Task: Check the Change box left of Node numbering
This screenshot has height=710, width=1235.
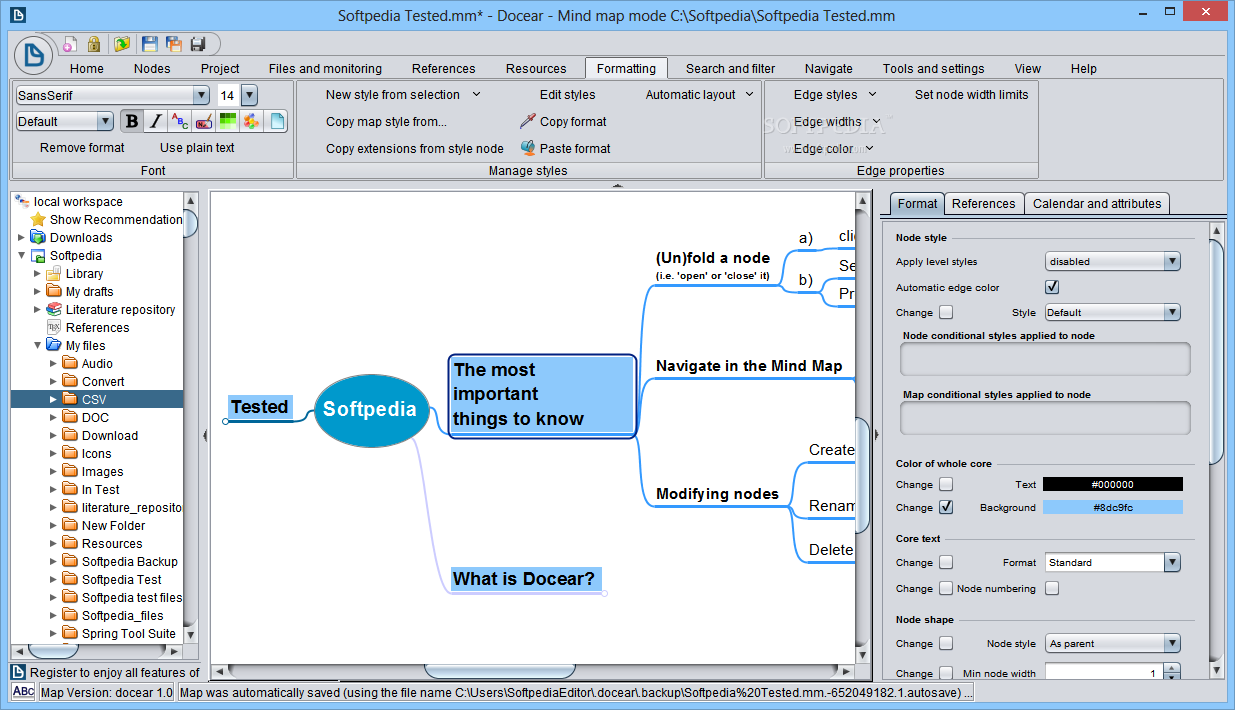Action: (946, 588)
